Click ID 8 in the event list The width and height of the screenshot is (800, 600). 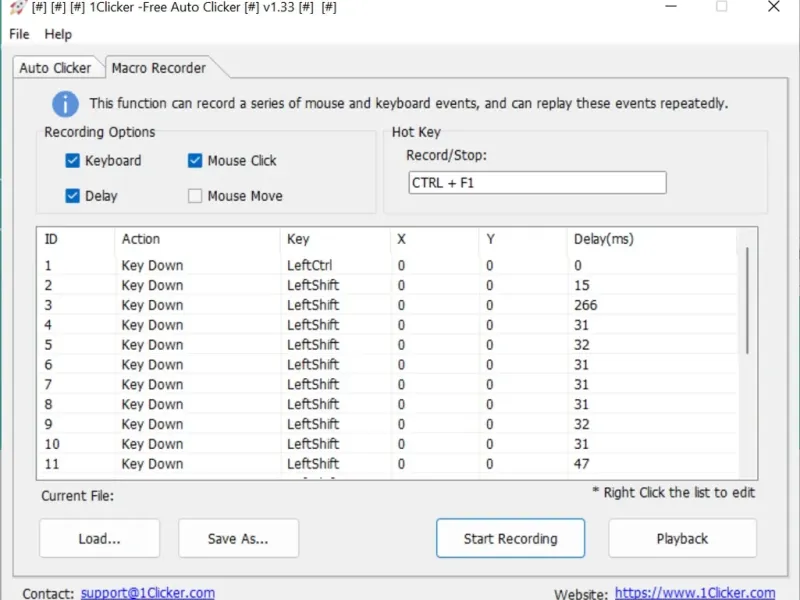(x=48, y=405)
